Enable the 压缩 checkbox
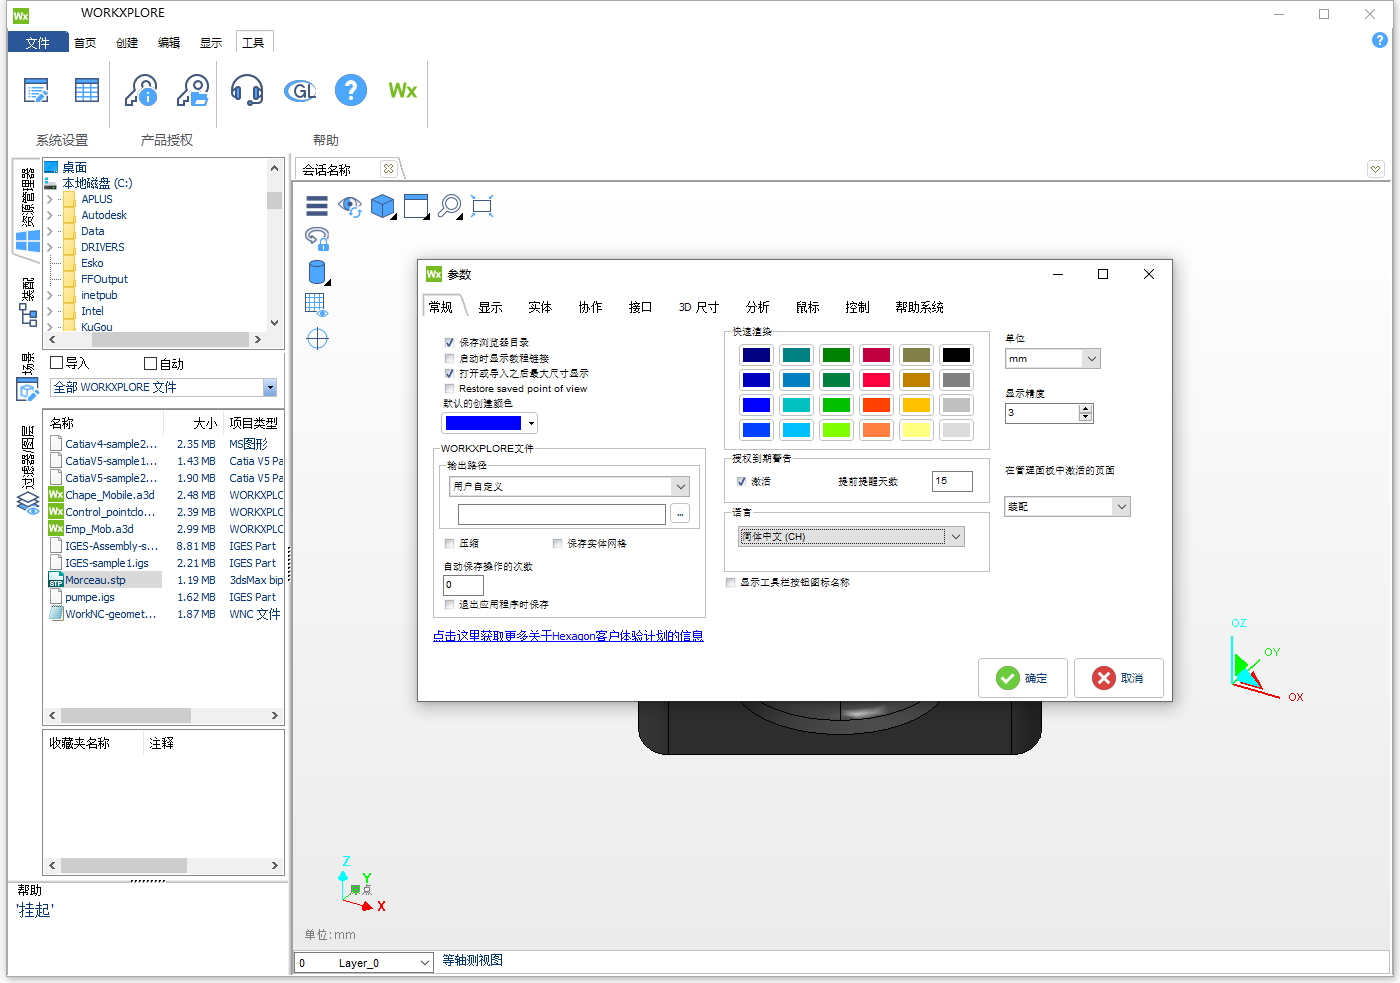Viewport: 1400px width, 983px height. [x=449, y=543]
